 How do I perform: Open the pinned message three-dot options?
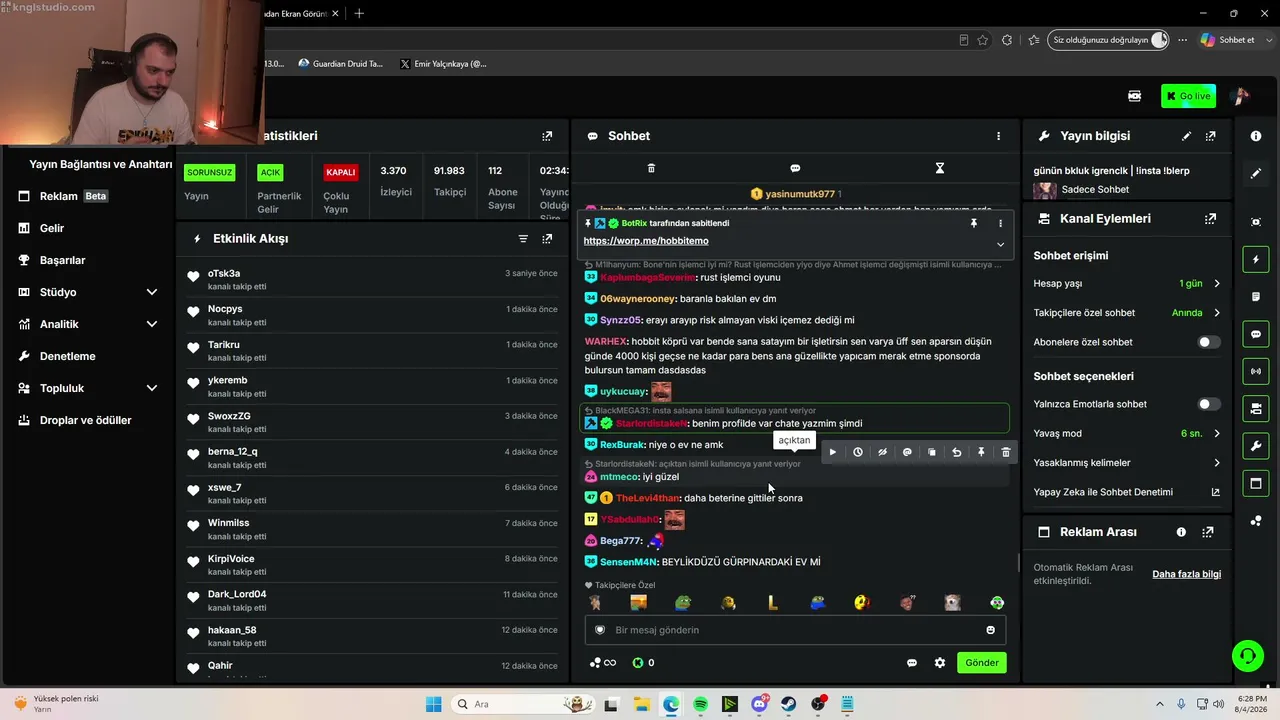1000,223
